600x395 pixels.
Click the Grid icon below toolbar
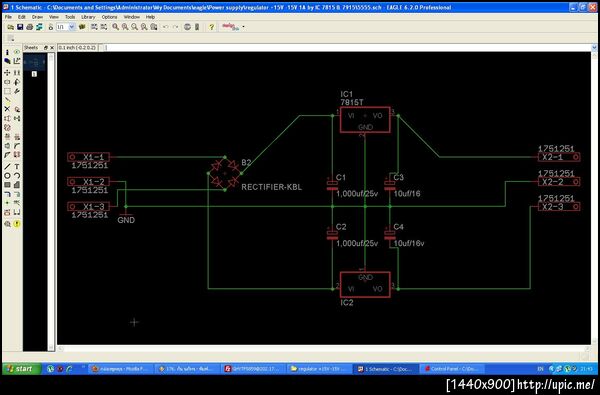[10, 38]
